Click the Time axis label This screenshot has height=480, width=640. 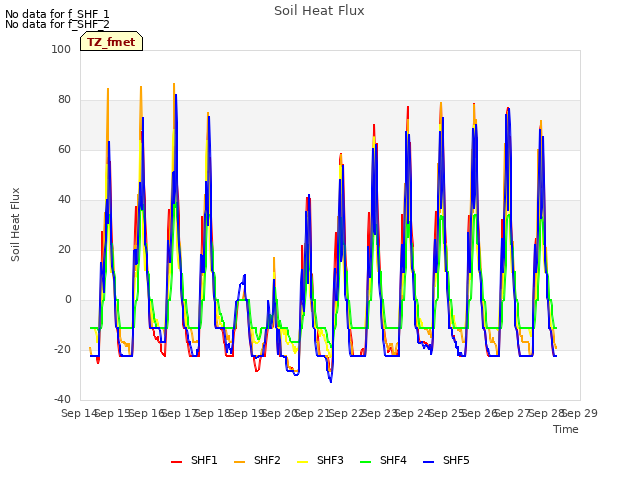click(566, 429)
